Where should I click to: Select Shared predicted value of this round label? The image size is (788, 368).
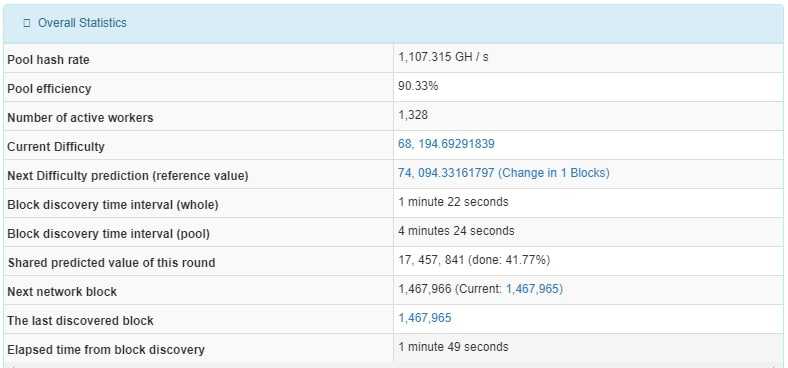[111, 263]
